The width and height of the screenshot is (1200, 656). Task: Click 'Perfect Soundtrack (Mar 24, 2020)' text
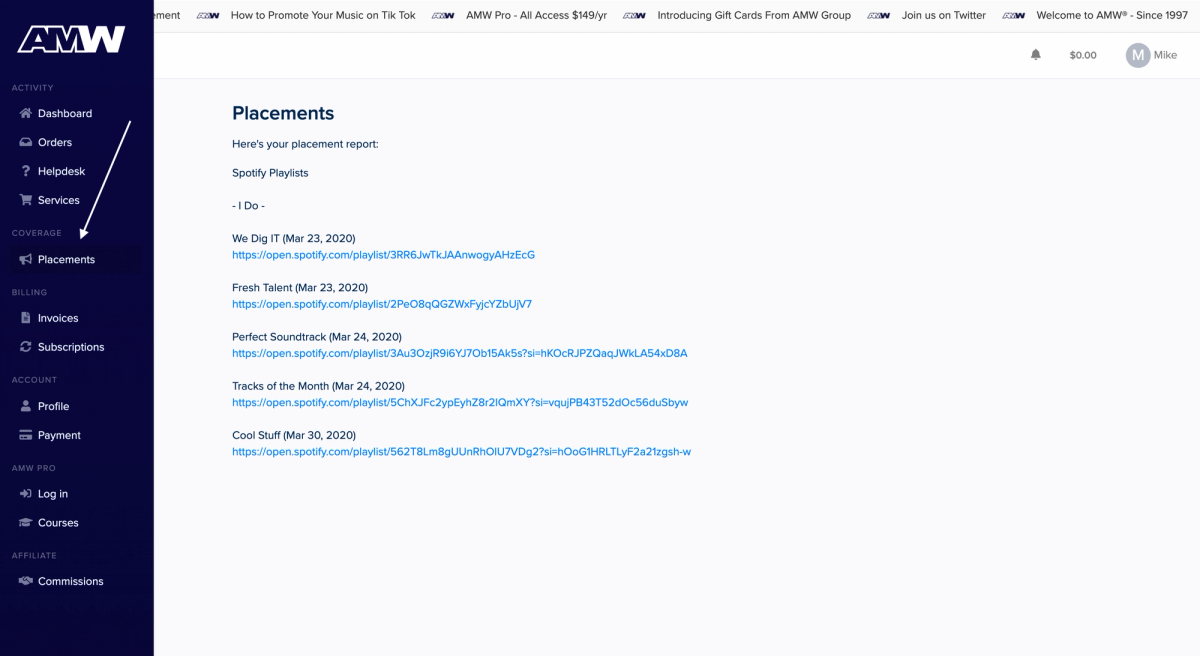click(317, 337)
